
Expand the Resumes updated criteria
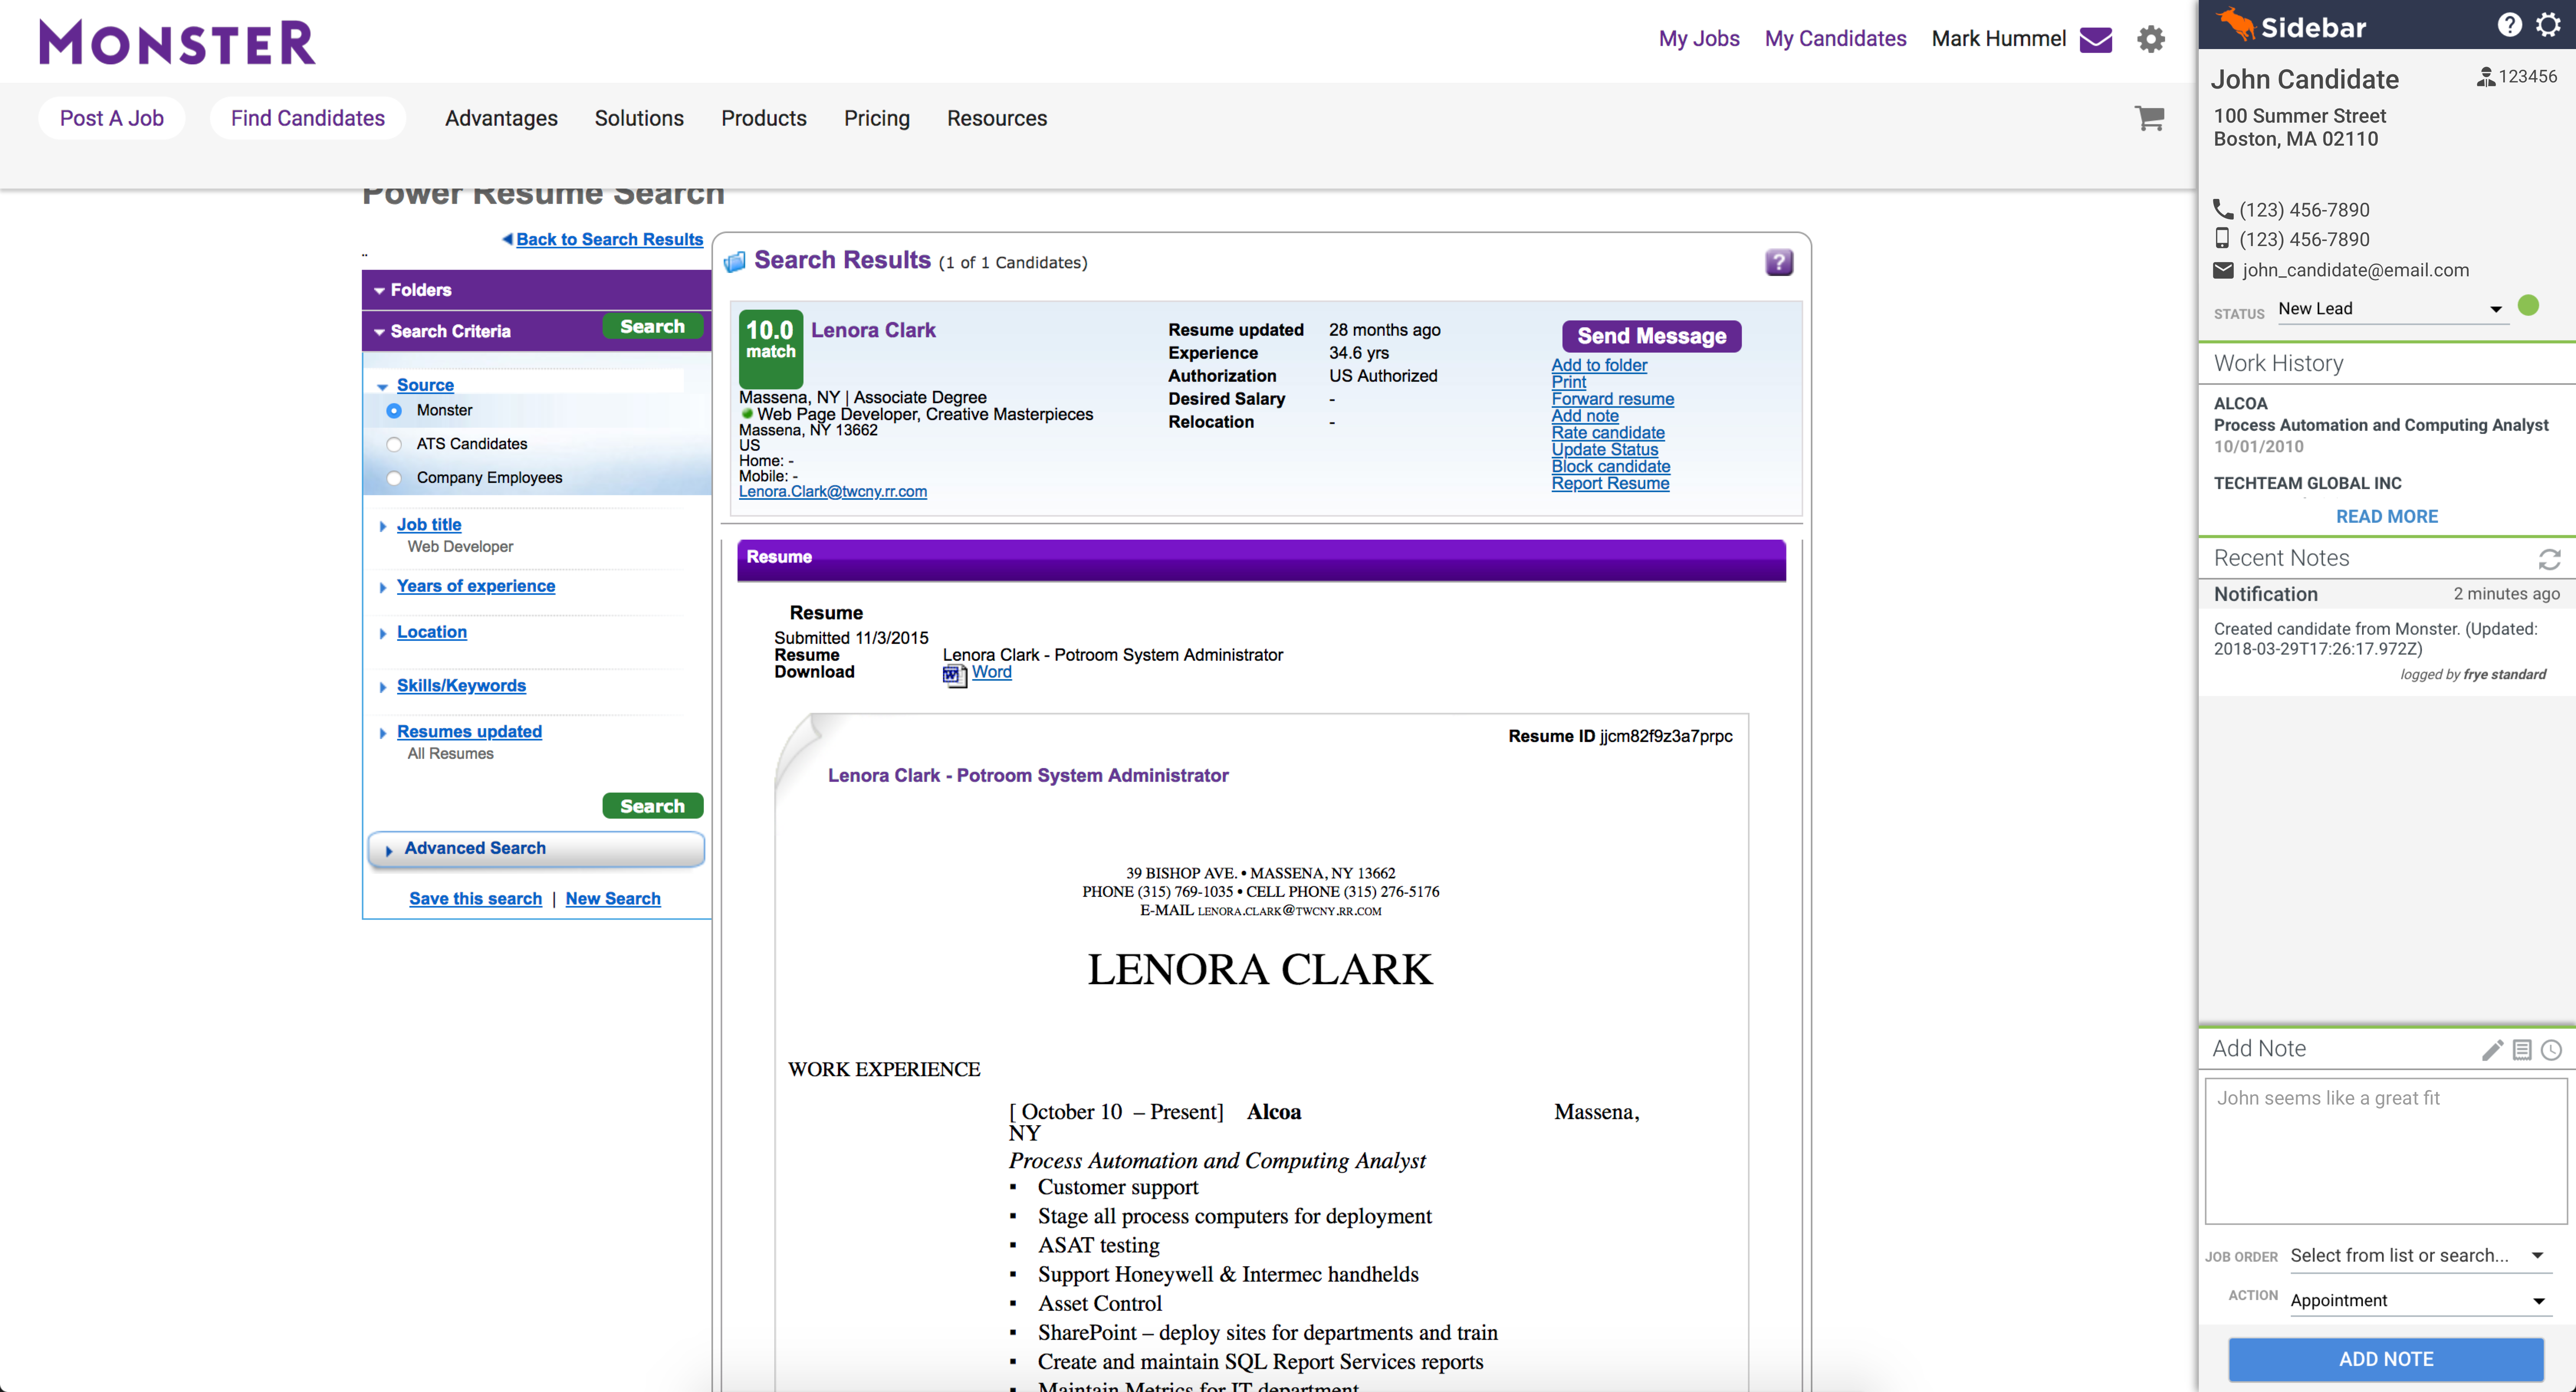click(382, 733)
